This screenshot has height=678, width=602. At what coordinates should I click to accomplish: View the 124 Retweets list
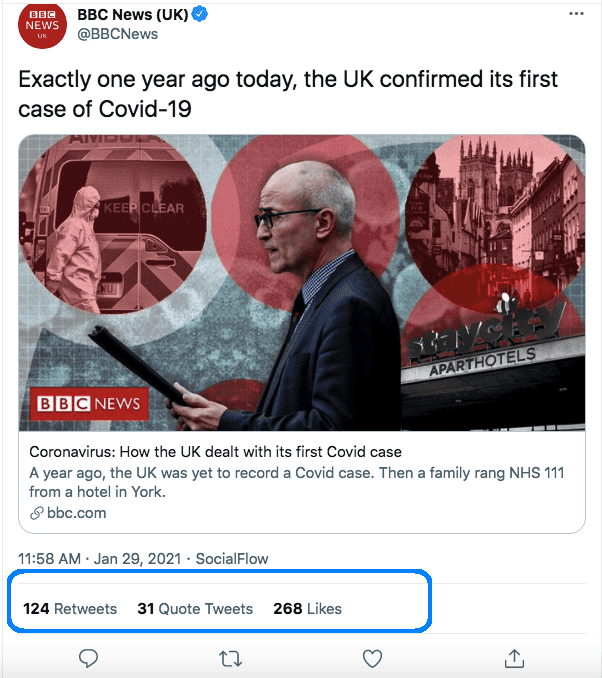point(70,608)
